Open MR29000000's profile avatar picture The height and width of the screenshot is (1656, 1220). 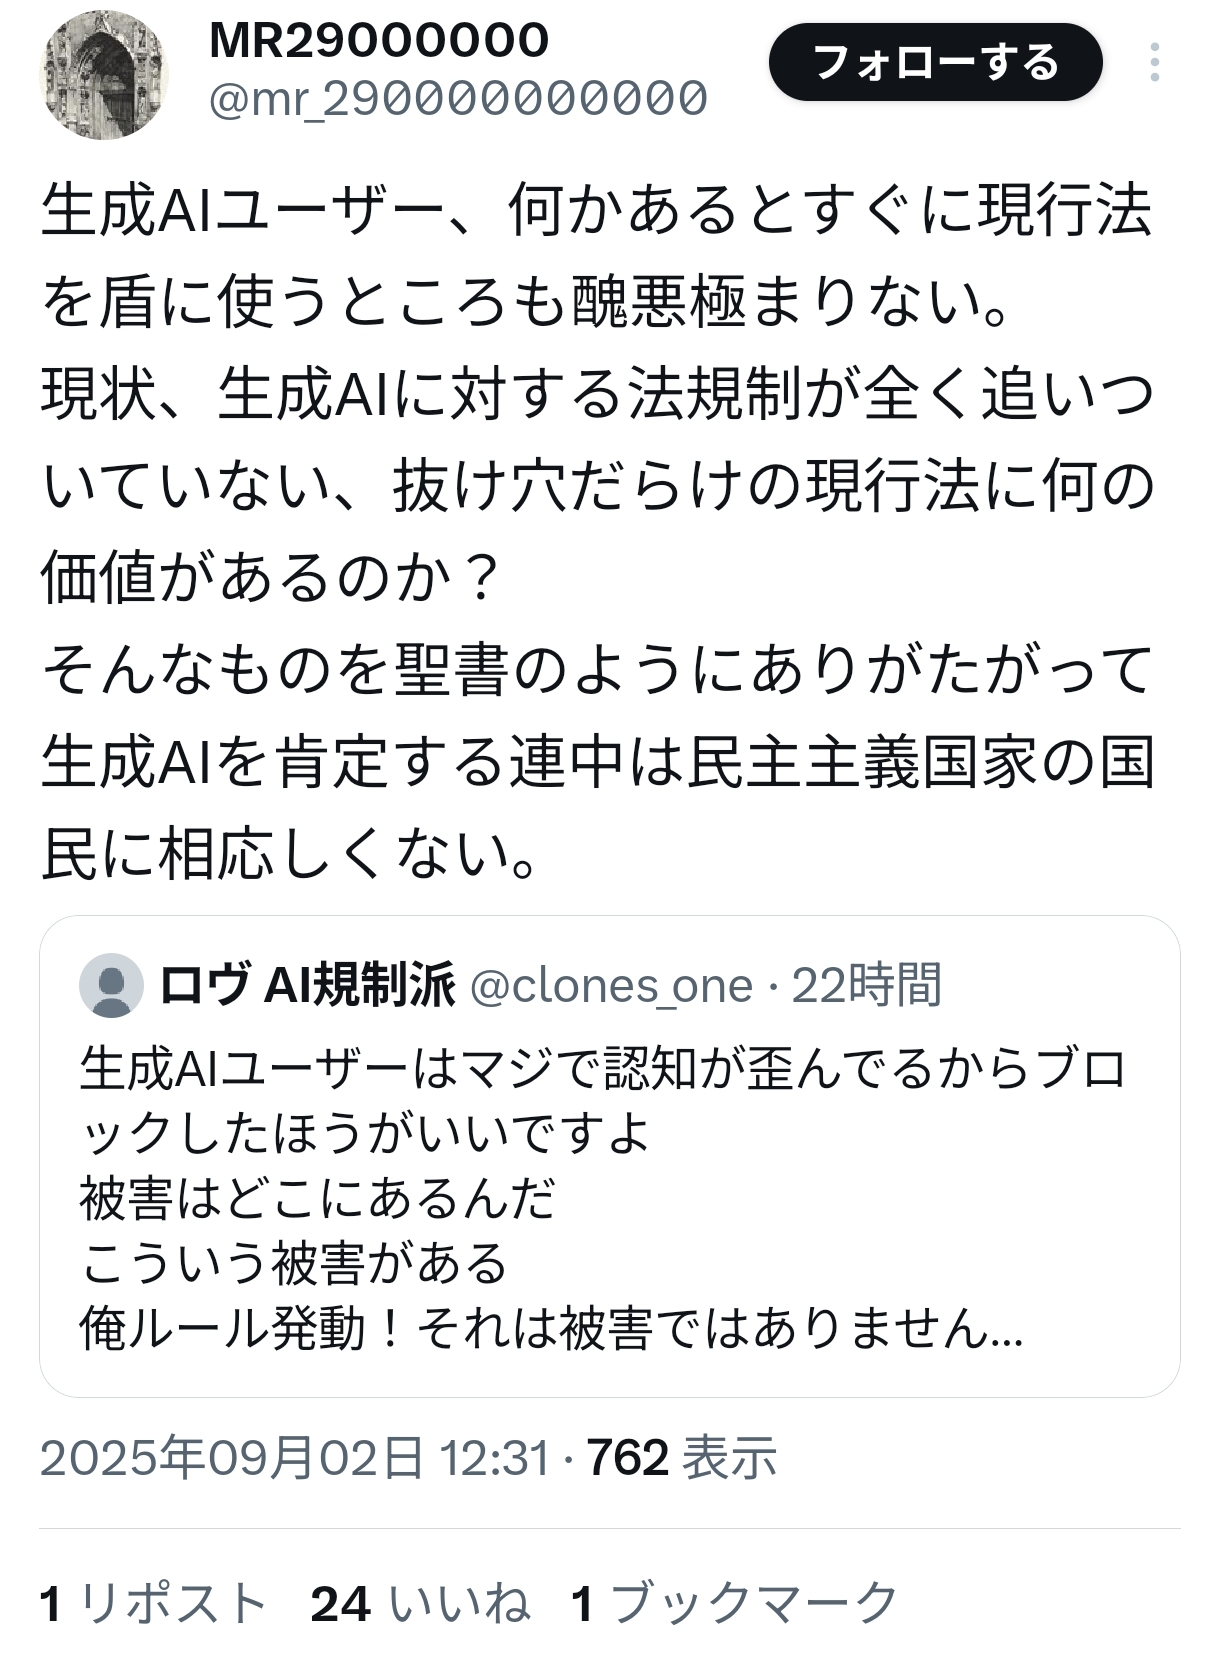[103, 74]
